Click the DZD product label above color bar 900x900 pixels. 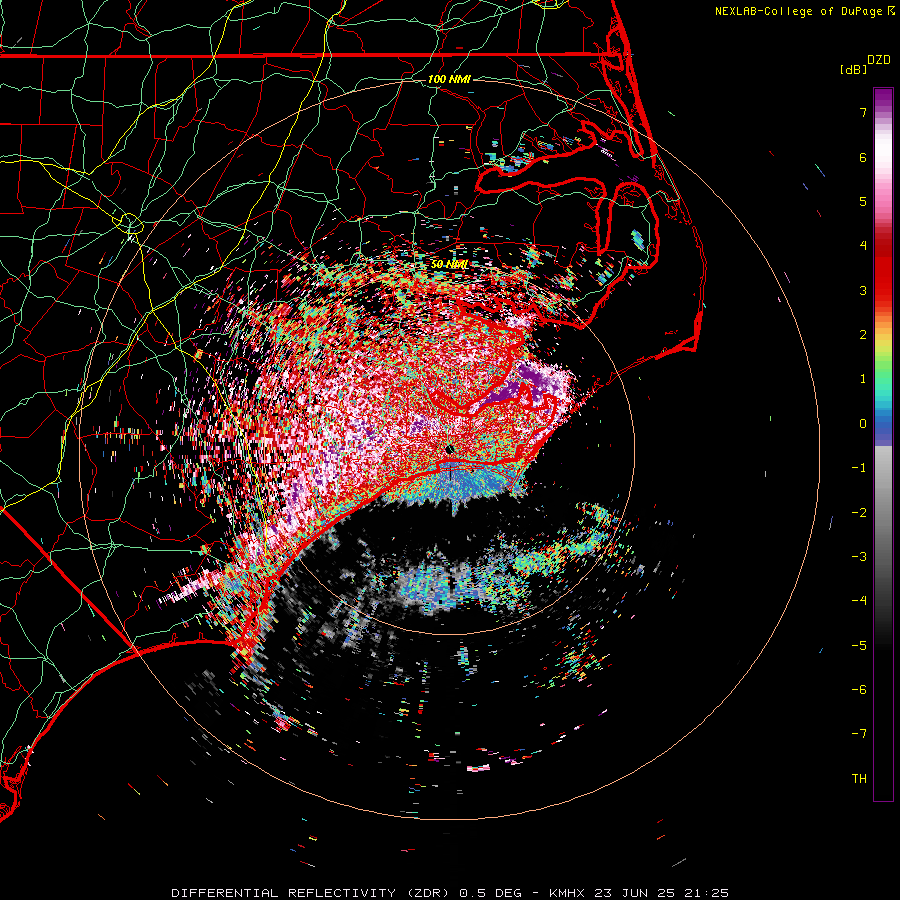[x=879, y=60]
